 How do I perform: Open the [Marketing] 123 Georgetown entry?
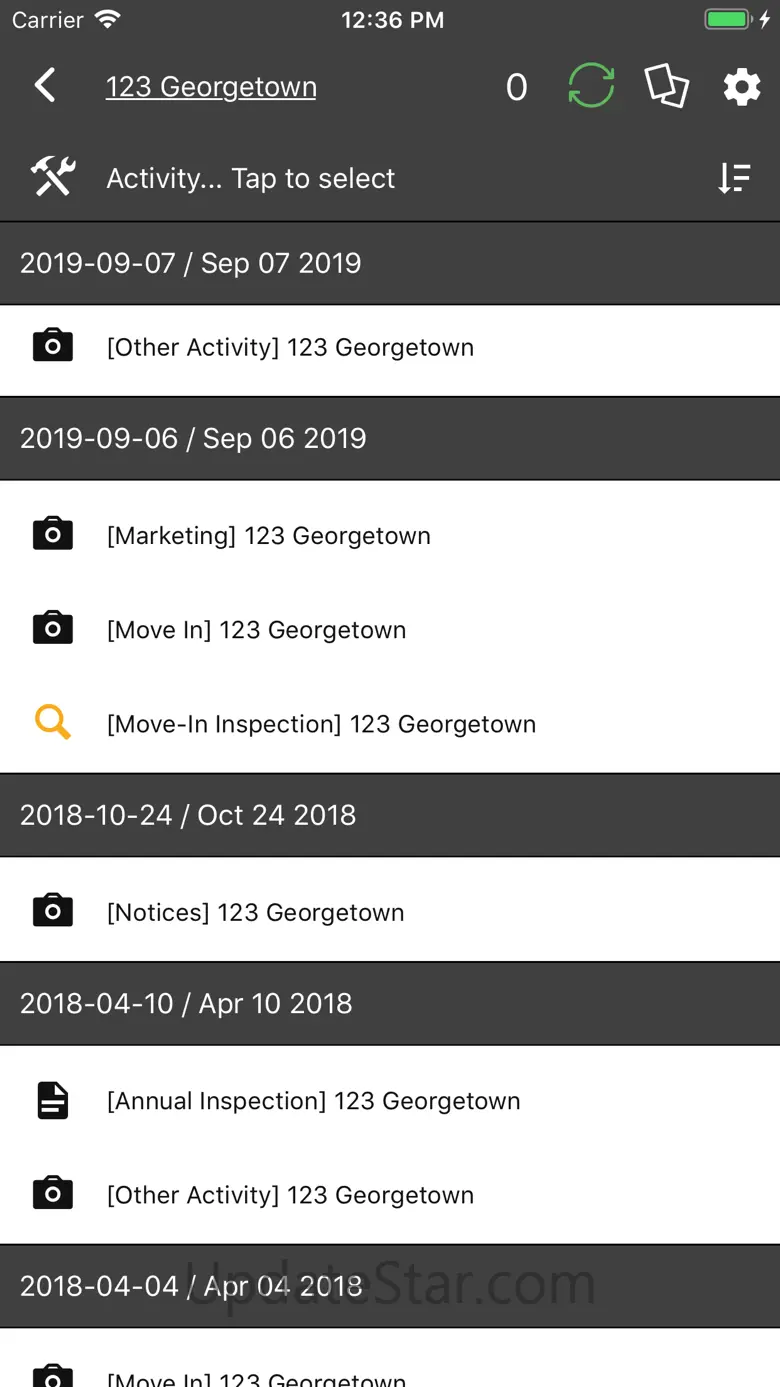click(268, 536)
